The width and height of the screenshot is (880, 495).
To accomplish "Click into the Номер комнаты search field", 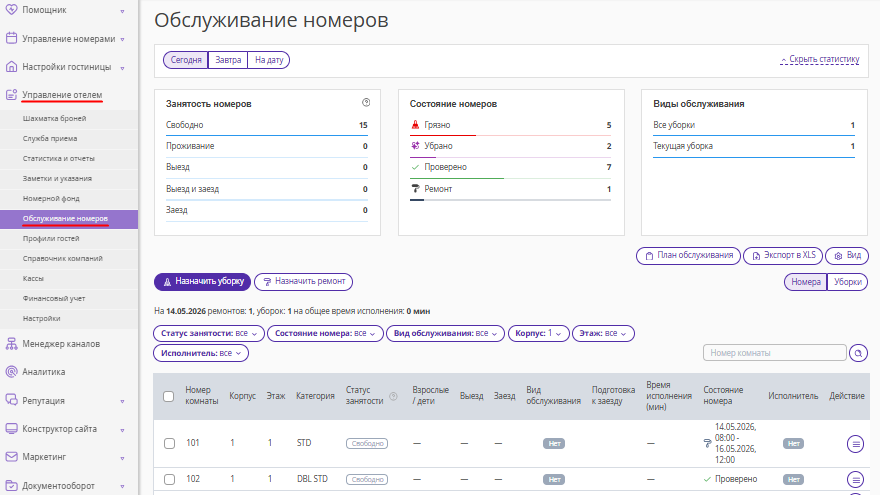I will coord(774,353).
